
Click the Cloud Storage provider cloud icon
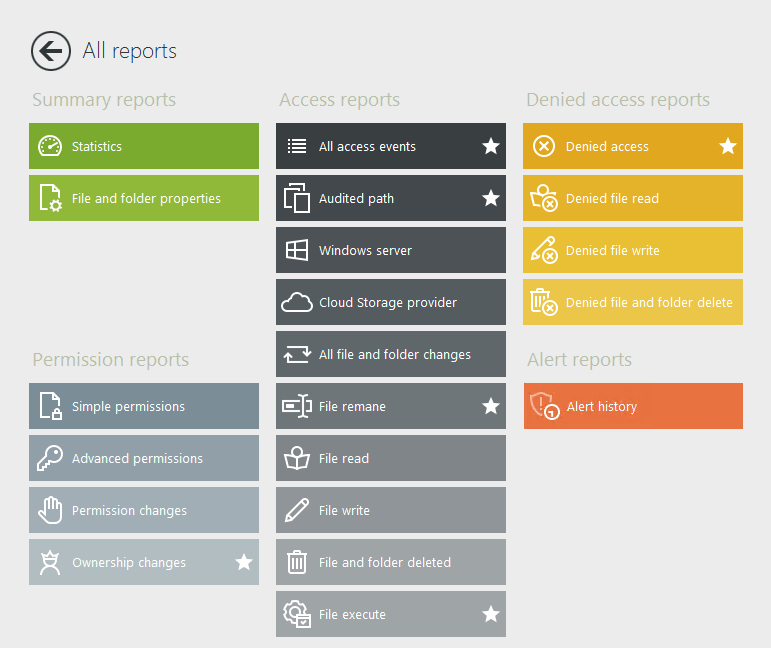pos(297,302)
